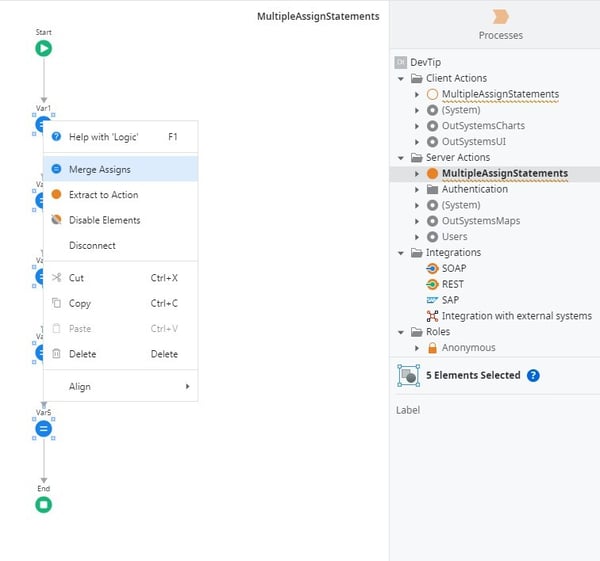Expand the Authentication folder
This screenshot has height=561, width=600.
pos(418,189)
